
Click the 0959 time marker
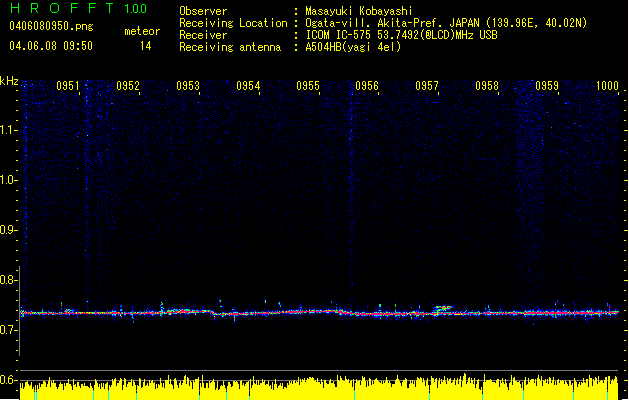point(547,86)
